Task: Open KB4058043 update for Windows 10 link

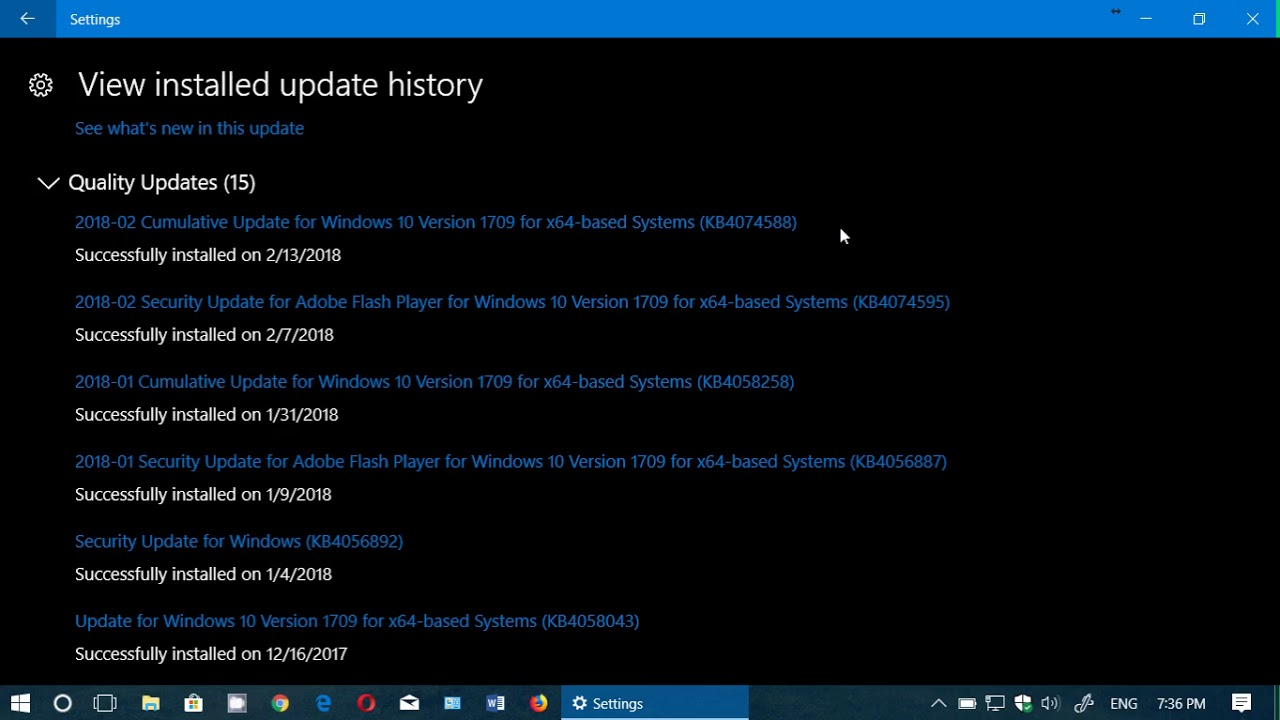Action: tap(357, 621)
